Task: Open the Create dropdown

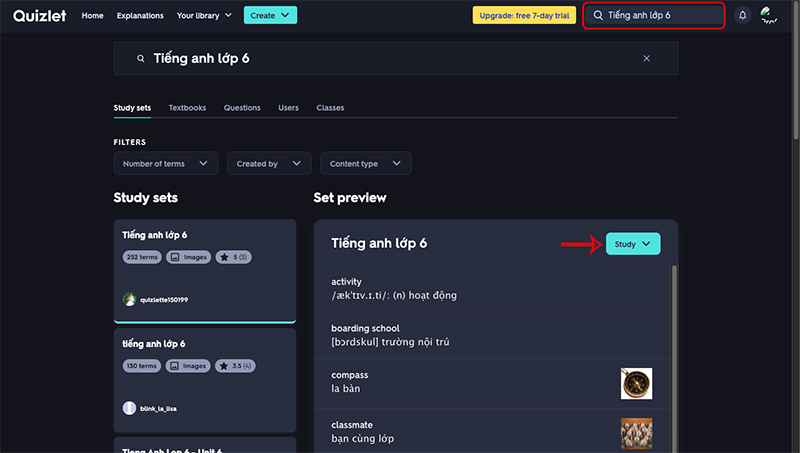Action: (x=270, y=16)
